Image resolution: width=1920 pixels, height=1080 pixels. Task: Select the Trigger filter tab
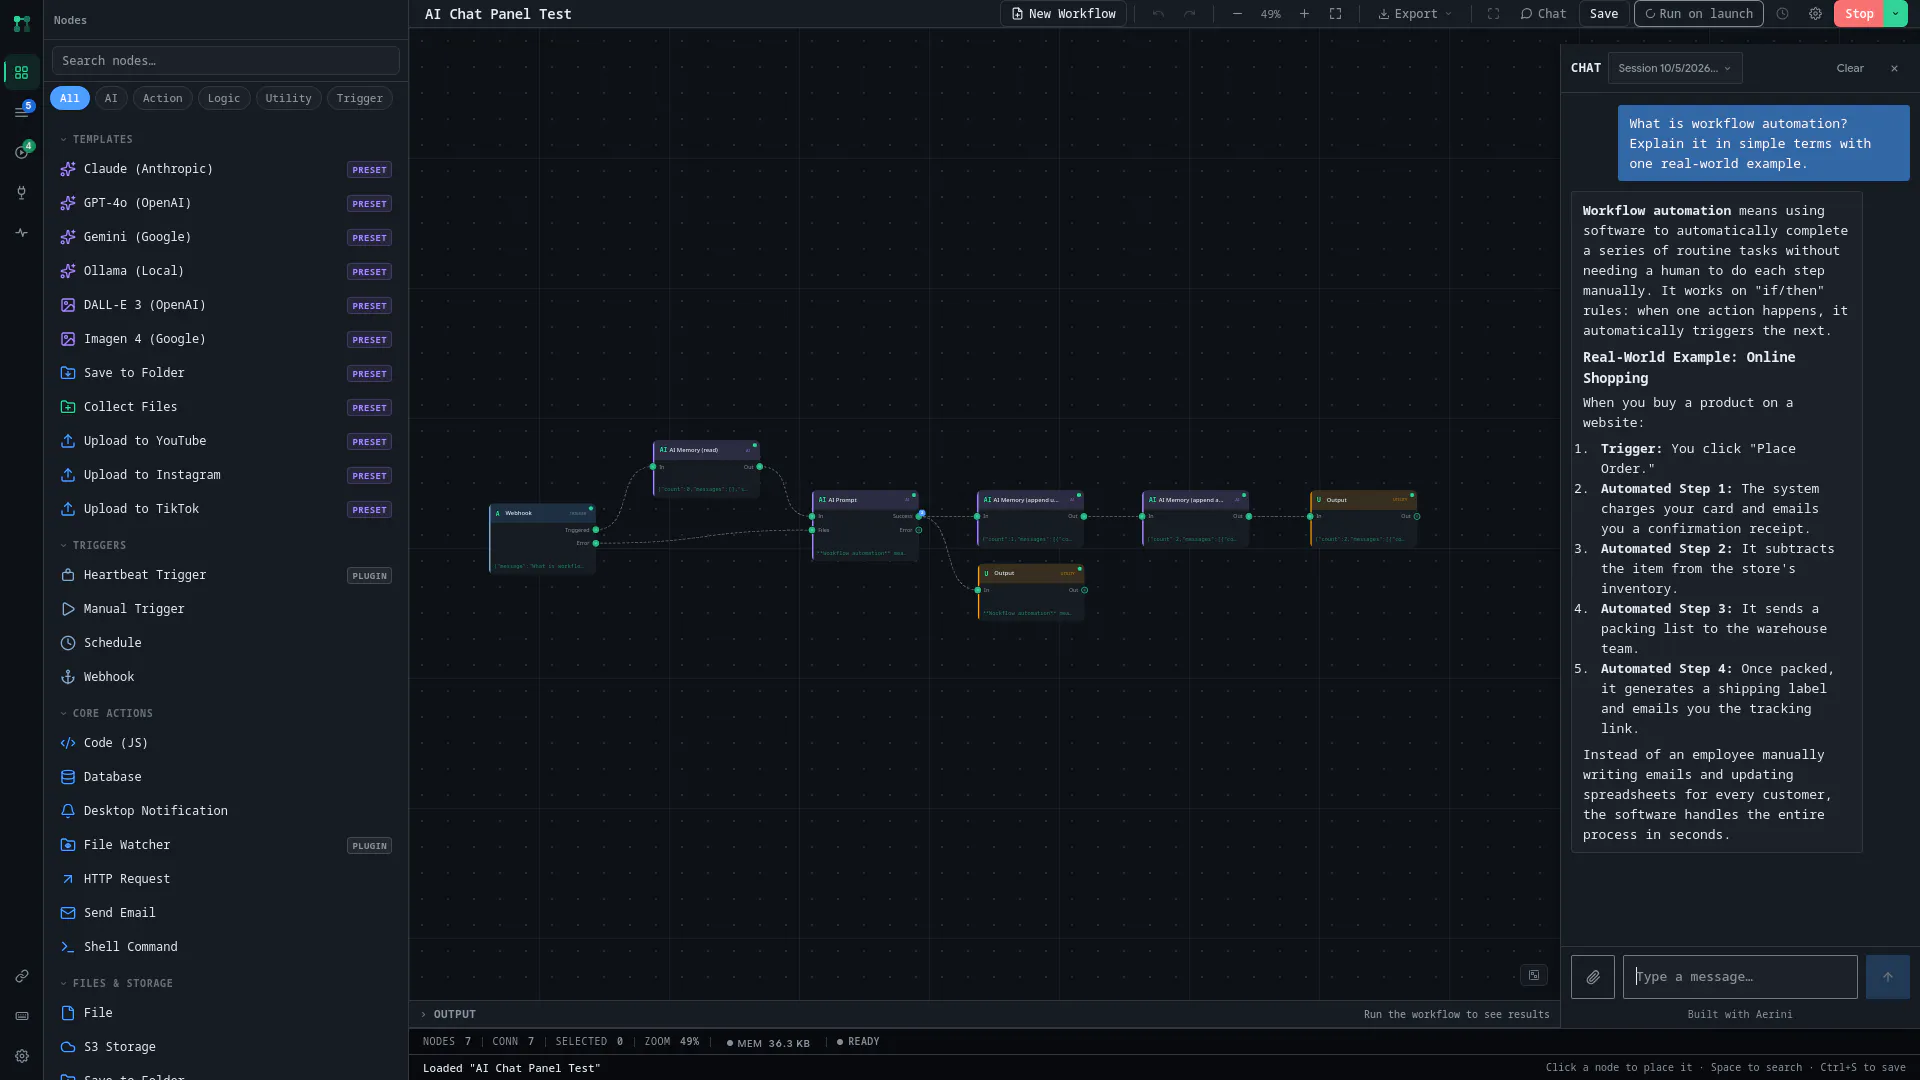(359, 98)
